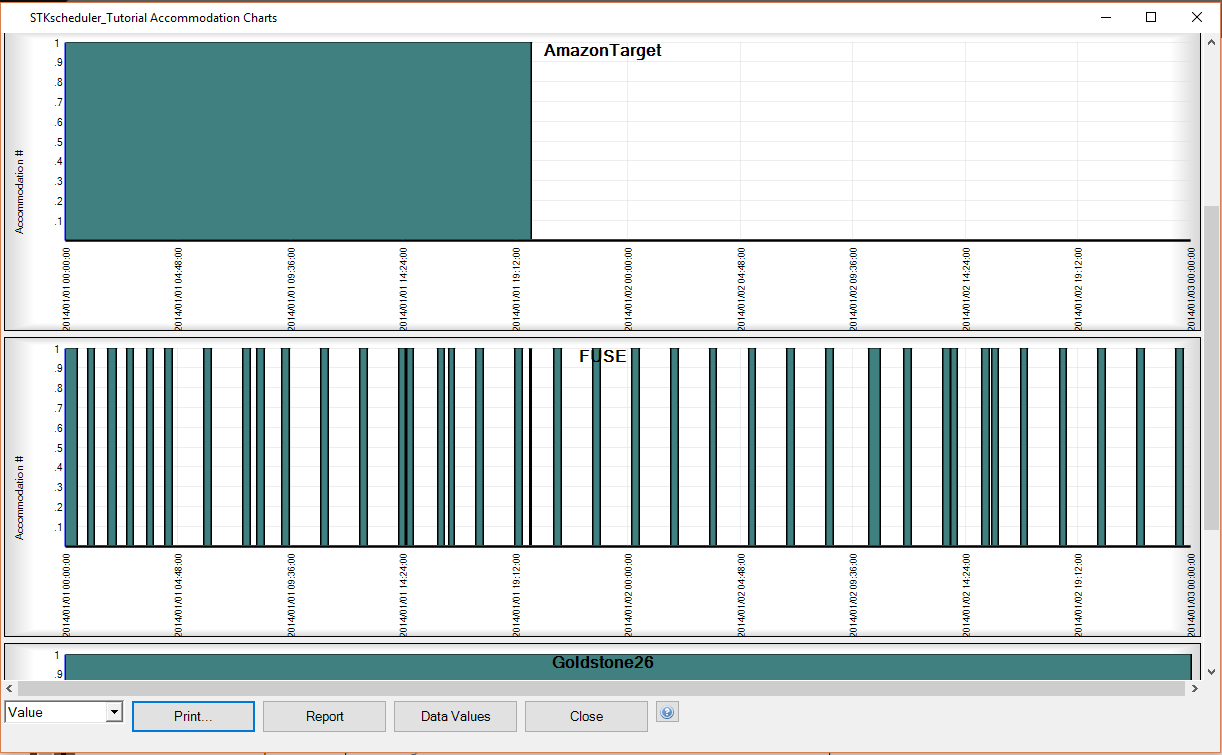Viewport: 1222px width, 755px height.
Task: Minimize the Accommodation Charts window
Action: click(1105, 17)
